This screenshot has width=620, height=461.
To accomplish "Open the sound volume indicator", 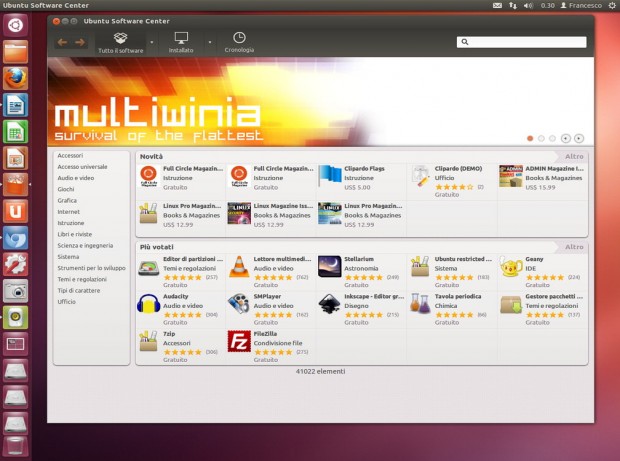I will coord(528,6).
